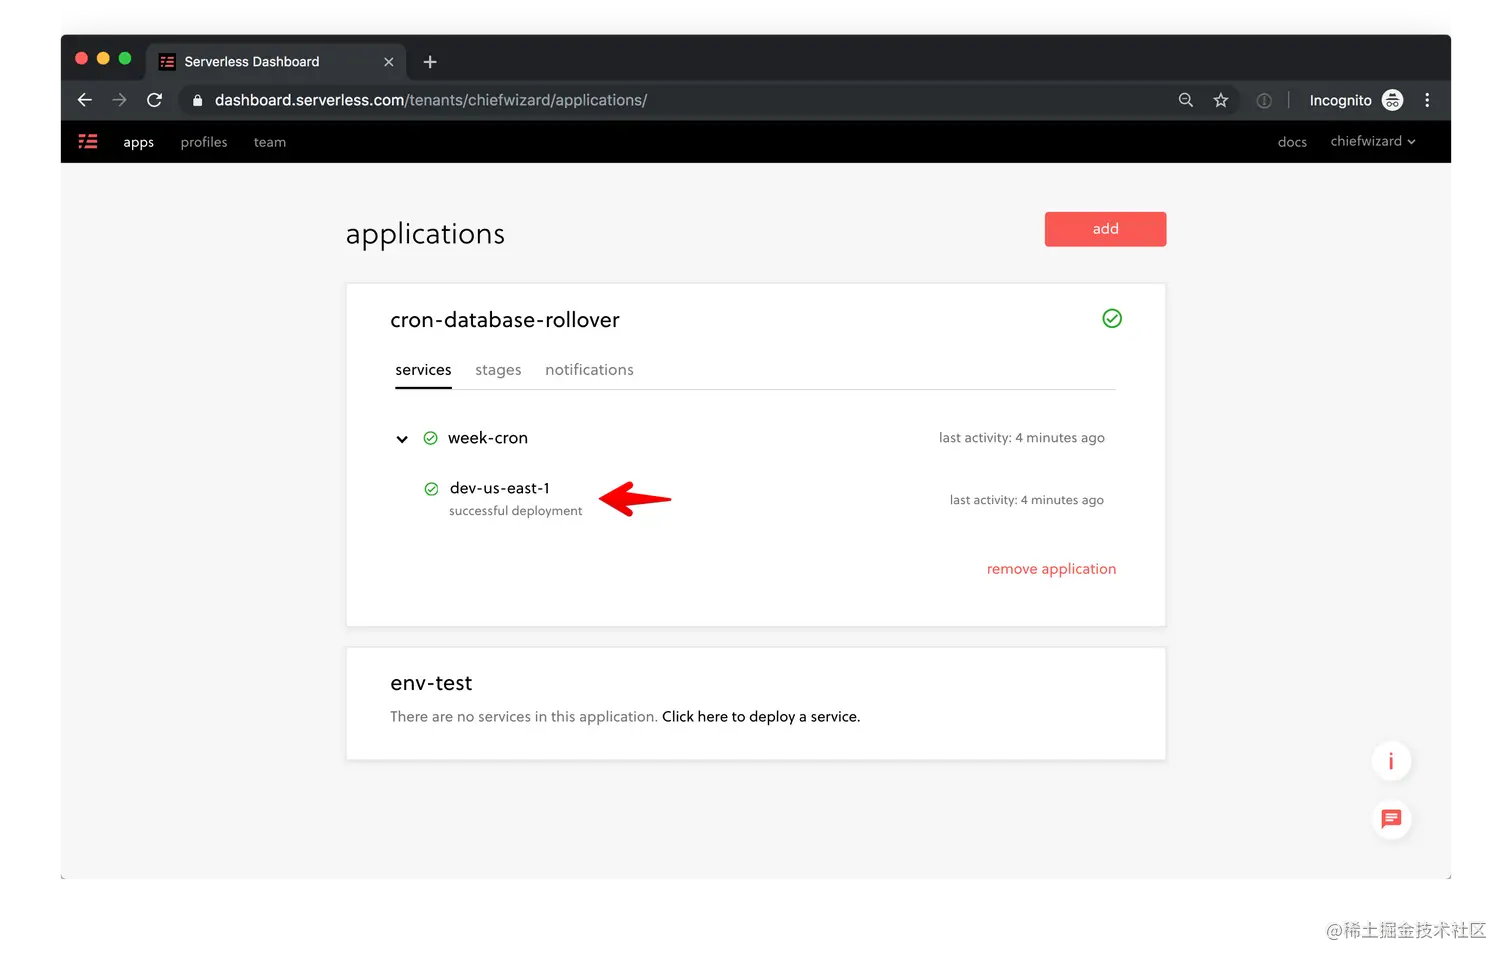The image size is (1512, 966).
Task: Click dev-us-east-1 'last activity: 4 minutes ago'
Action: (1027, 500)
